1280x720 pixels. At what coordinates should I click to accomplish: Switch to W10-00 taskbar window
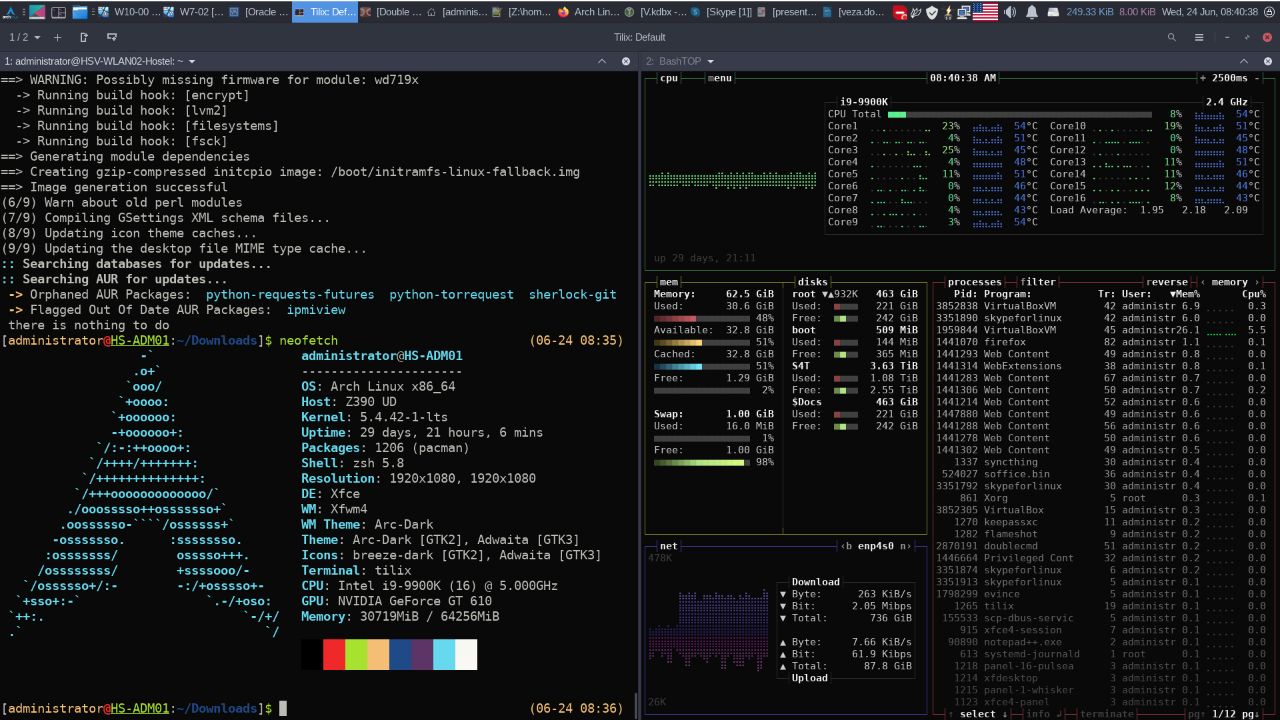[131, 12]
